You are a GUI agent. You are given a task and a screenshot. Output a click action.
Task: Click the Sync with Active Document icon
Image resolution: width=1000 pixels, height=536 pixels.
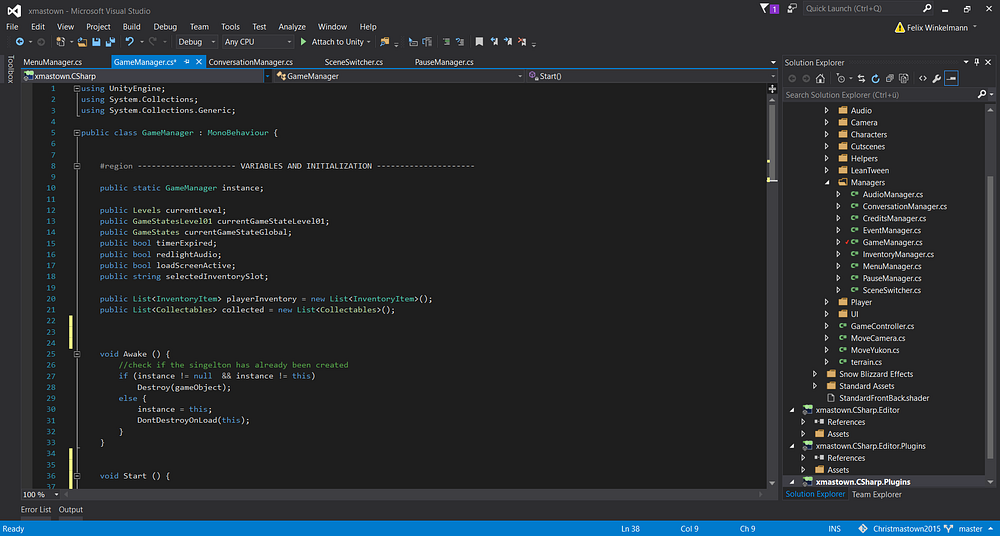861,78
